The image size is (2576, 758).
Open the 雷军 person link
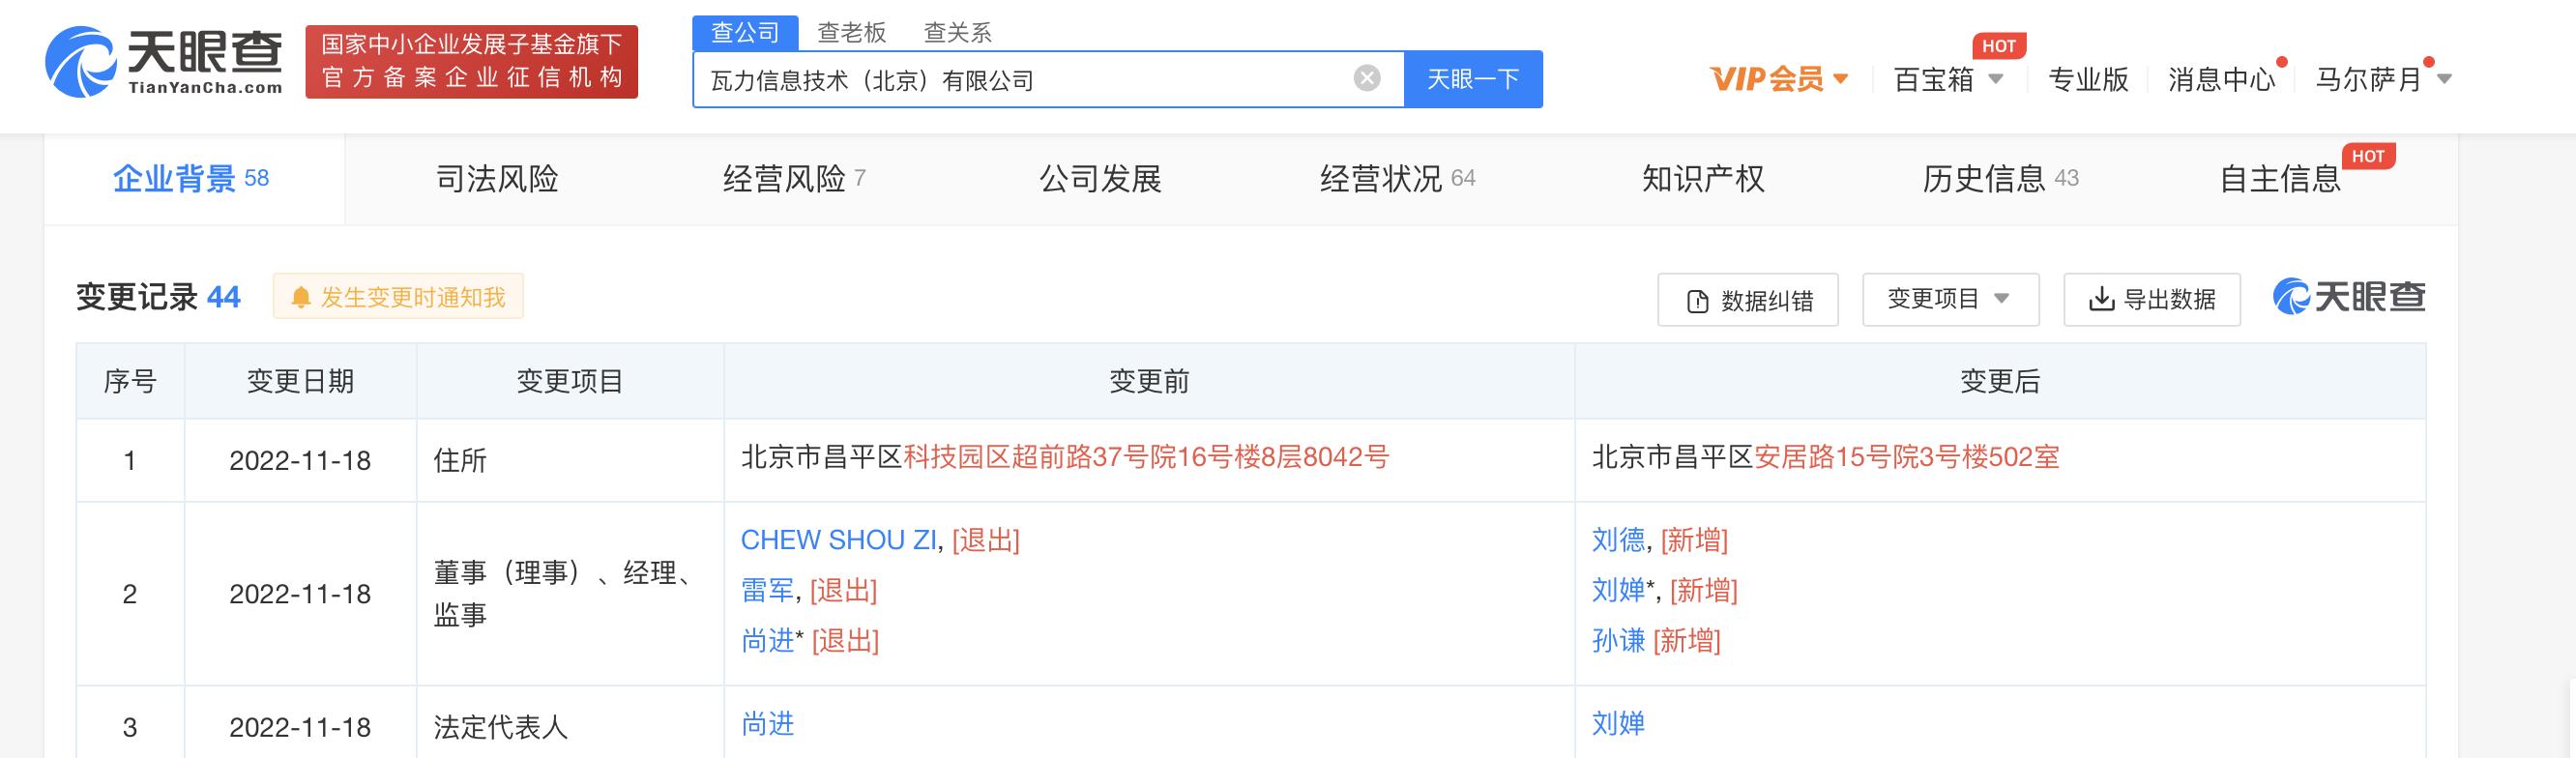(767, 590)
